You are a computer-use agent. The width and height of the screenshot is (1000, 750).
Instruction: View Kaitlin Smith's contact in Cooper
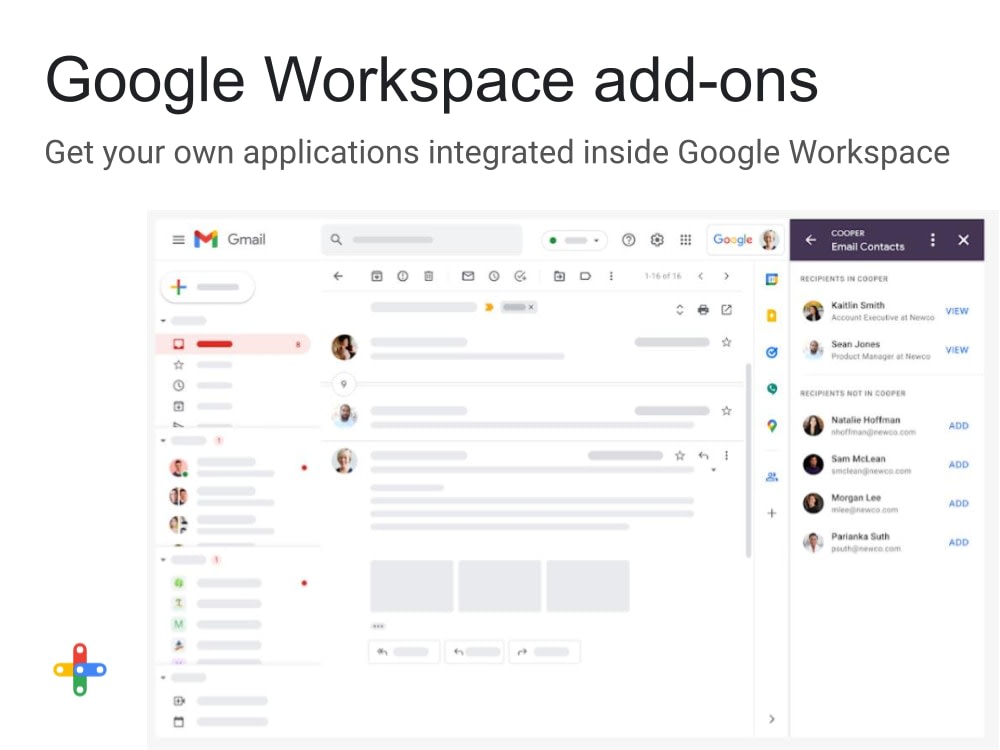(x=957, y=311)
